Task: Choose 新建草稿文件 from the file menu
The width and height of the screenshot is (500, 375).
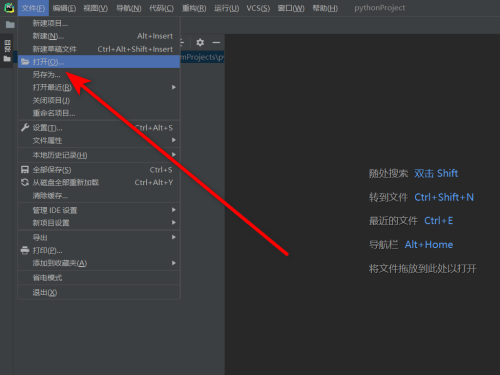Action: [x=99, y=49]
